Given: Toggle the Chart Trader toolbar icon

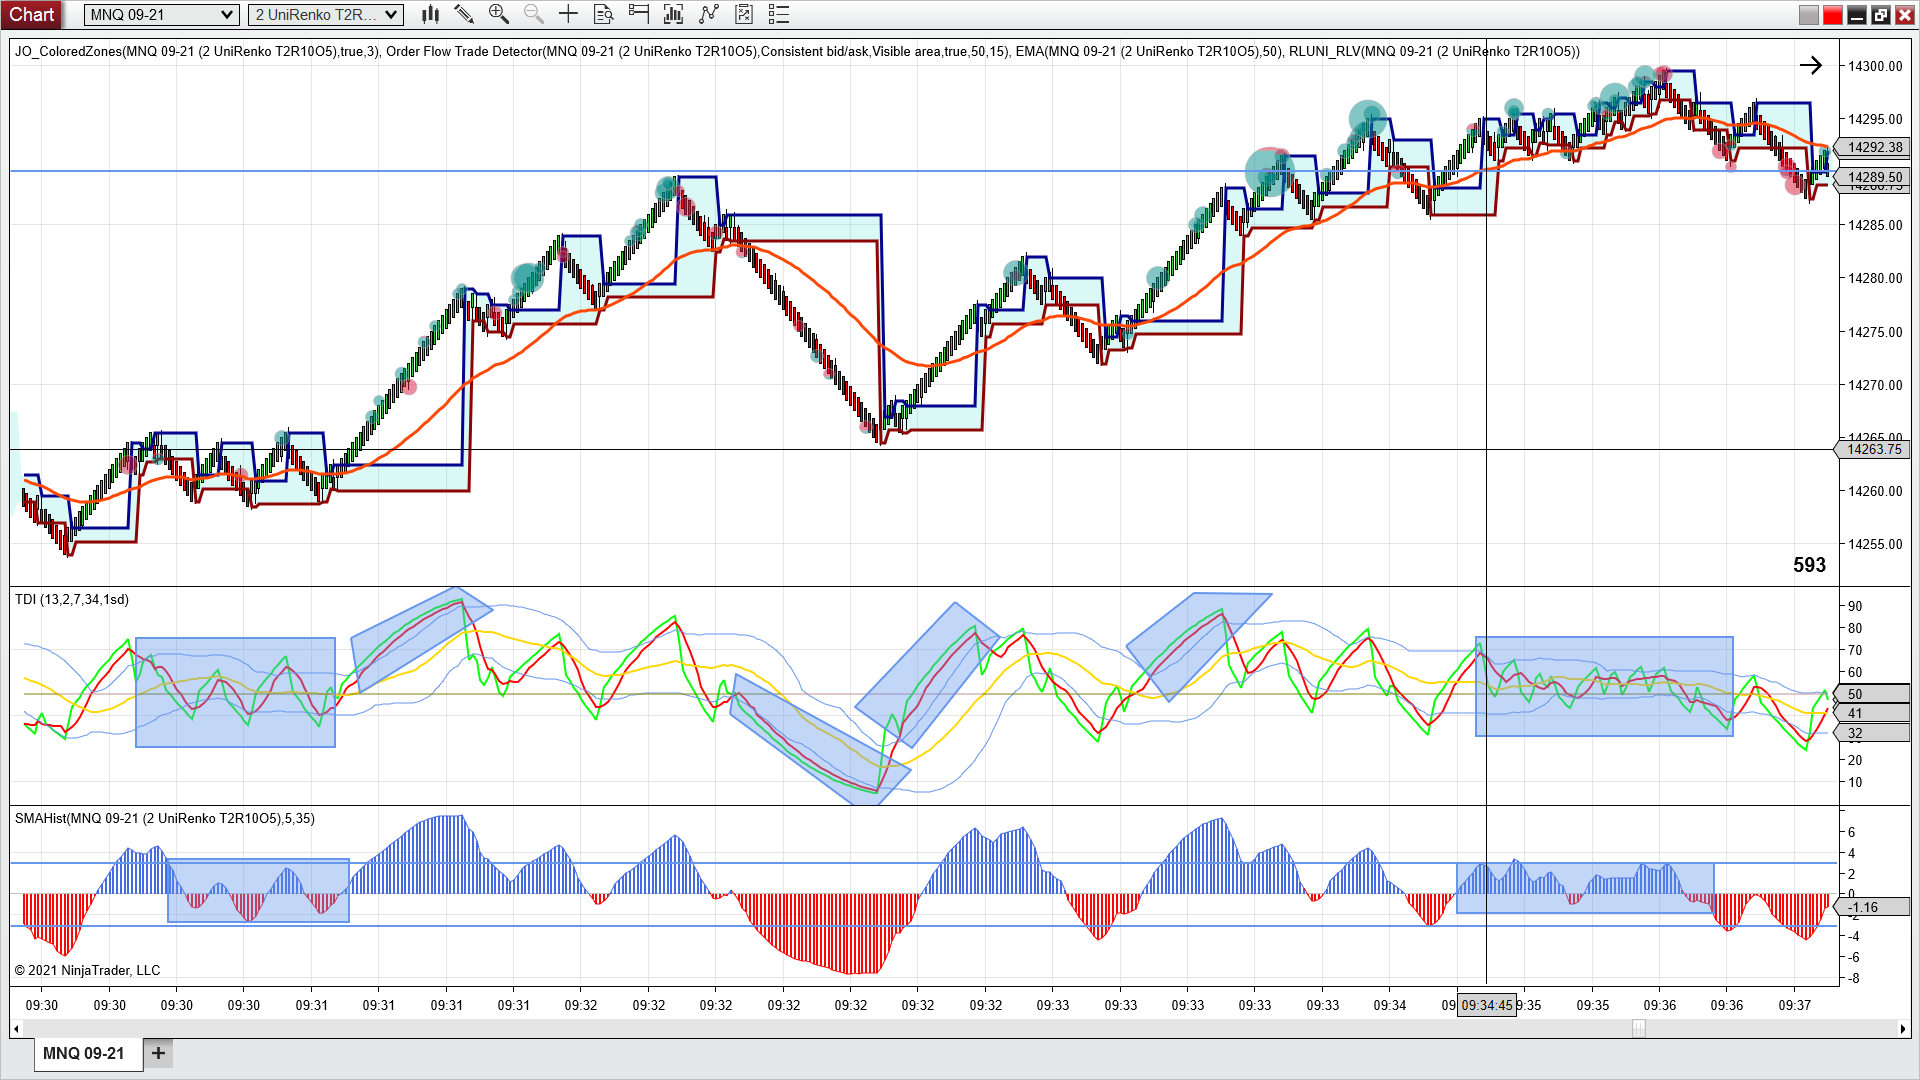Looking at the screenshot, I should click(638, 14).
